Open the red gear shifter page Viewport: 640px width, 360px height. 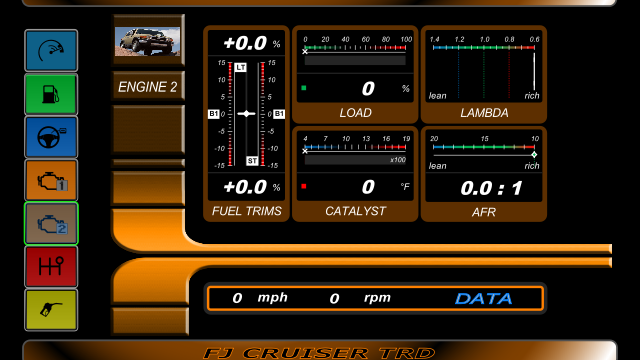click(x=51, y=267)
